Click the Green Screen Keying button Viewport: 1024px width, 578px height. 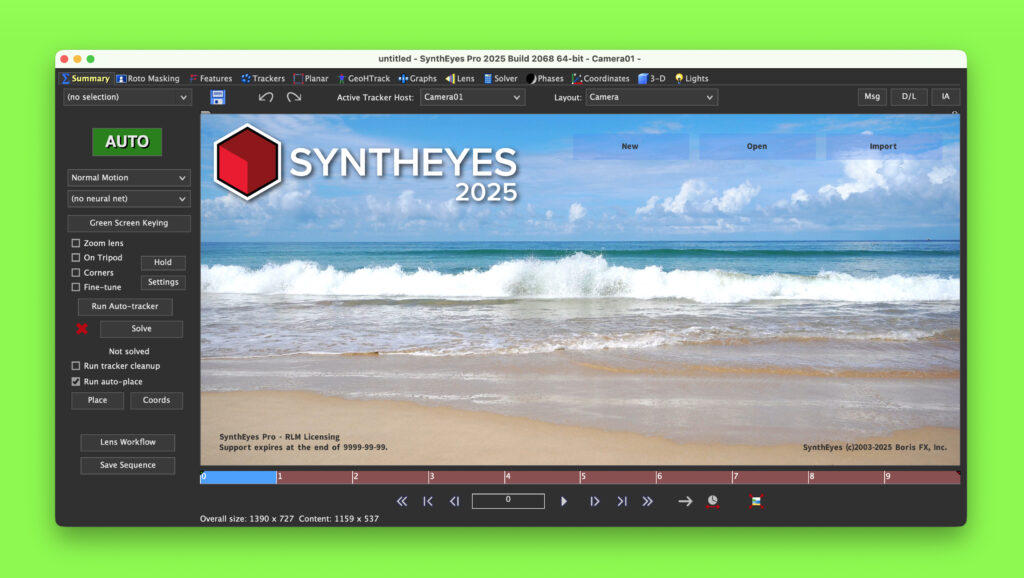(x=128, y=223)
